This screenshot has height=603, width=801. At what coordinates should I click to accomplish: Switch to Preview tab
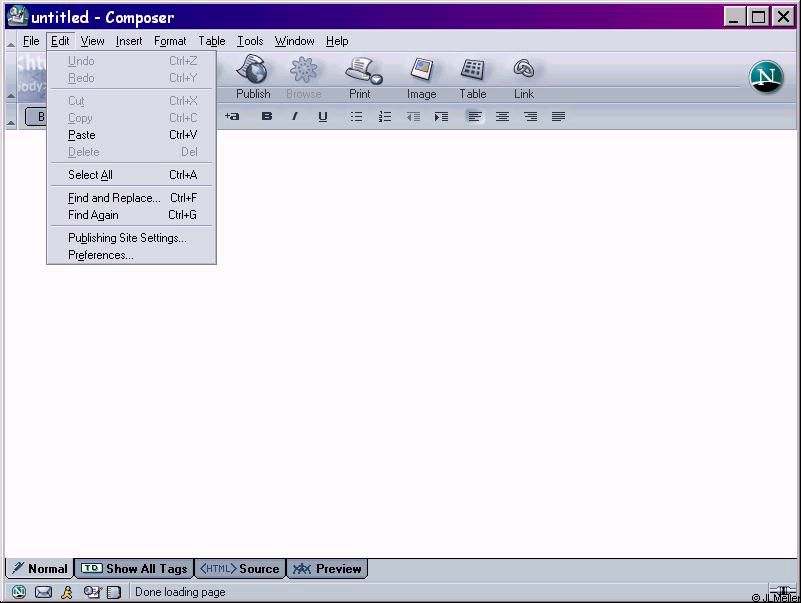[327, 569]
